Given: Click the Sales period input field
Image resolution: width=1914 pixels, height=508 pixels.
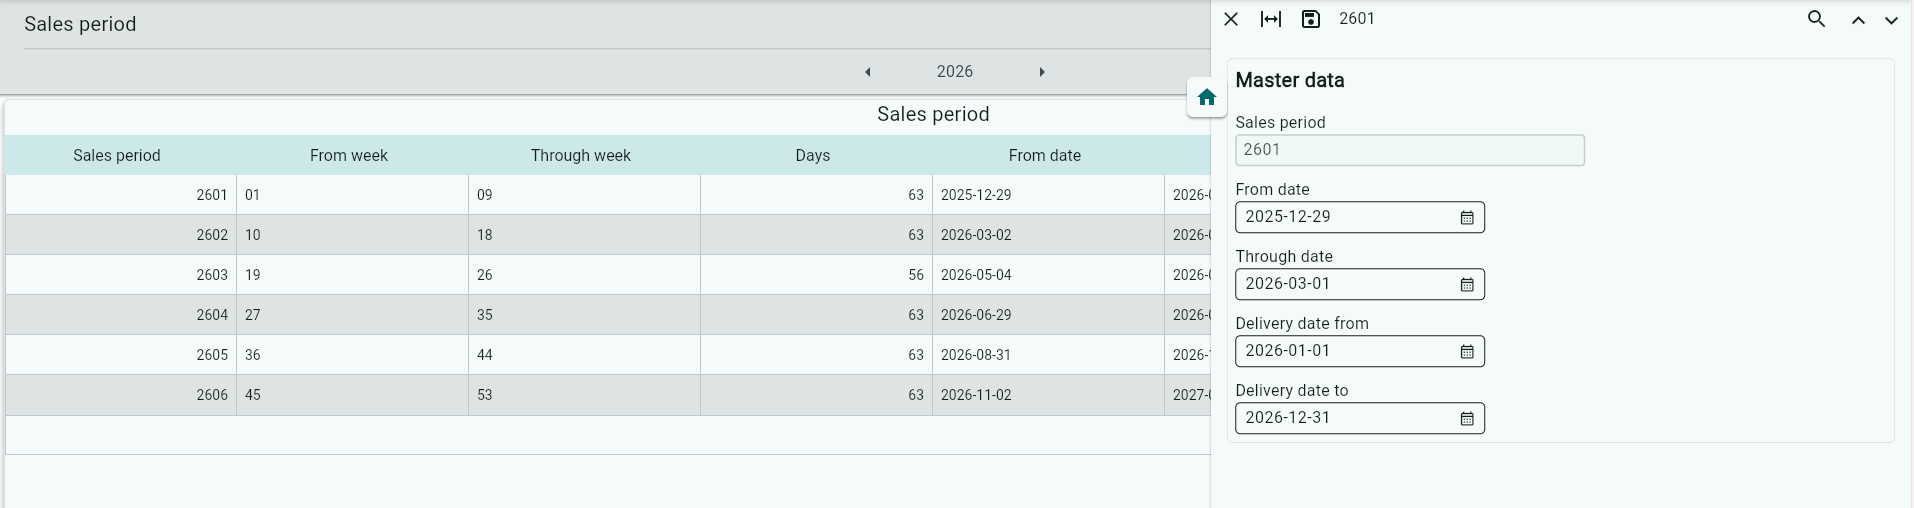Looking at the screenshot, I should (x=1408, y=150).
